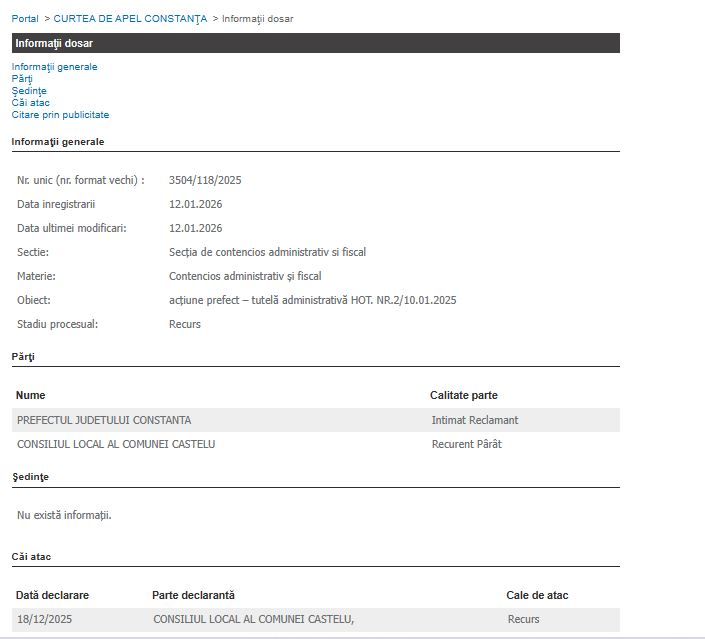Viewport: 705px width, 639px height.
Task: Open CURTEA DE APEL CONSTANȚA breadcrumb link
Action: point(130,19)
